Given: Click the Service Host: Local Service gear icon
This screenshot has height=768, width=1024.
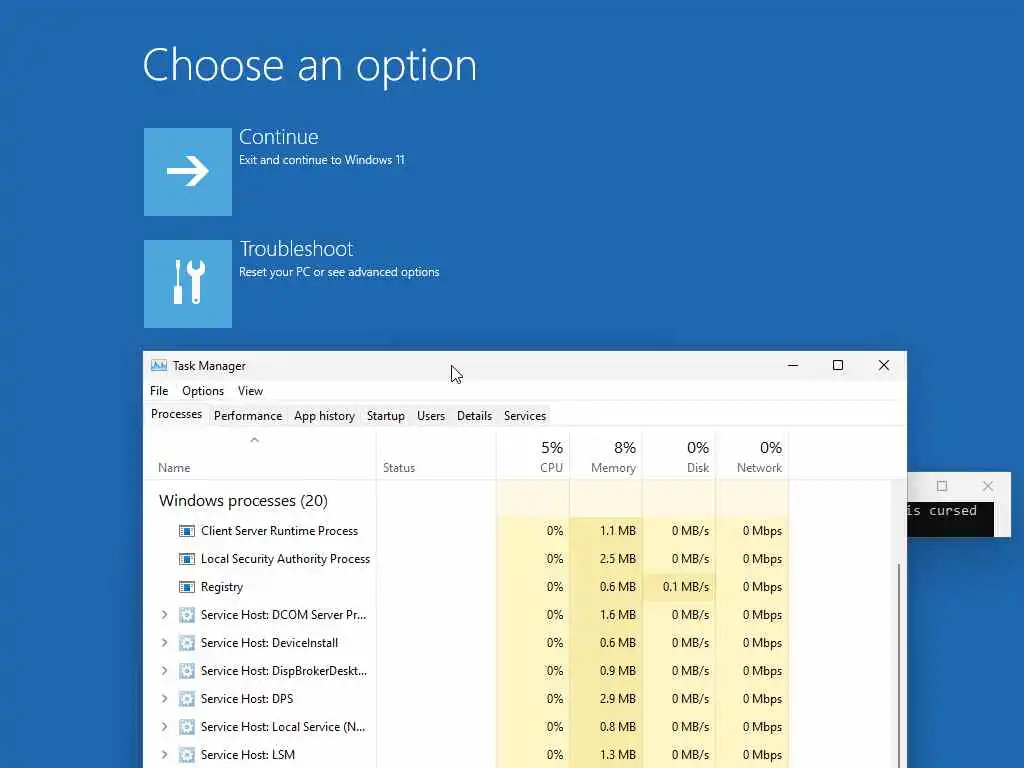Looking at the screenshot, I should tap(187, 727).
